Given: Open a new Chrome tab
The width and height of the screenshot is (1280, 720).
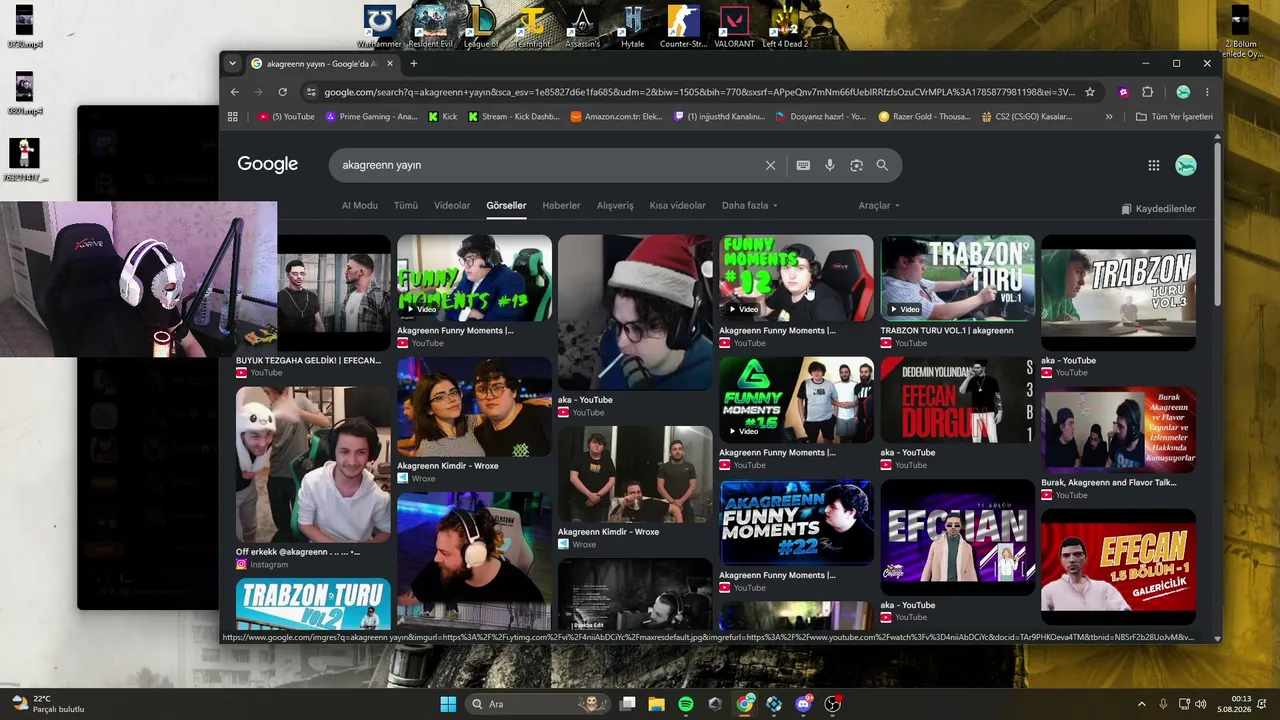Looking at the screenshot, I should pos(414,63).
